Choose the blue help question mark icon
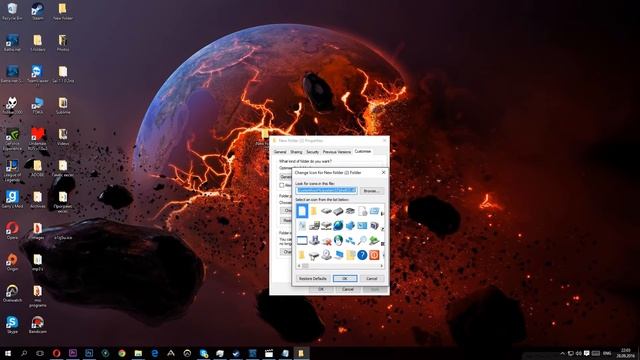This screenshot has width=640, height=360. coord(362,255)
